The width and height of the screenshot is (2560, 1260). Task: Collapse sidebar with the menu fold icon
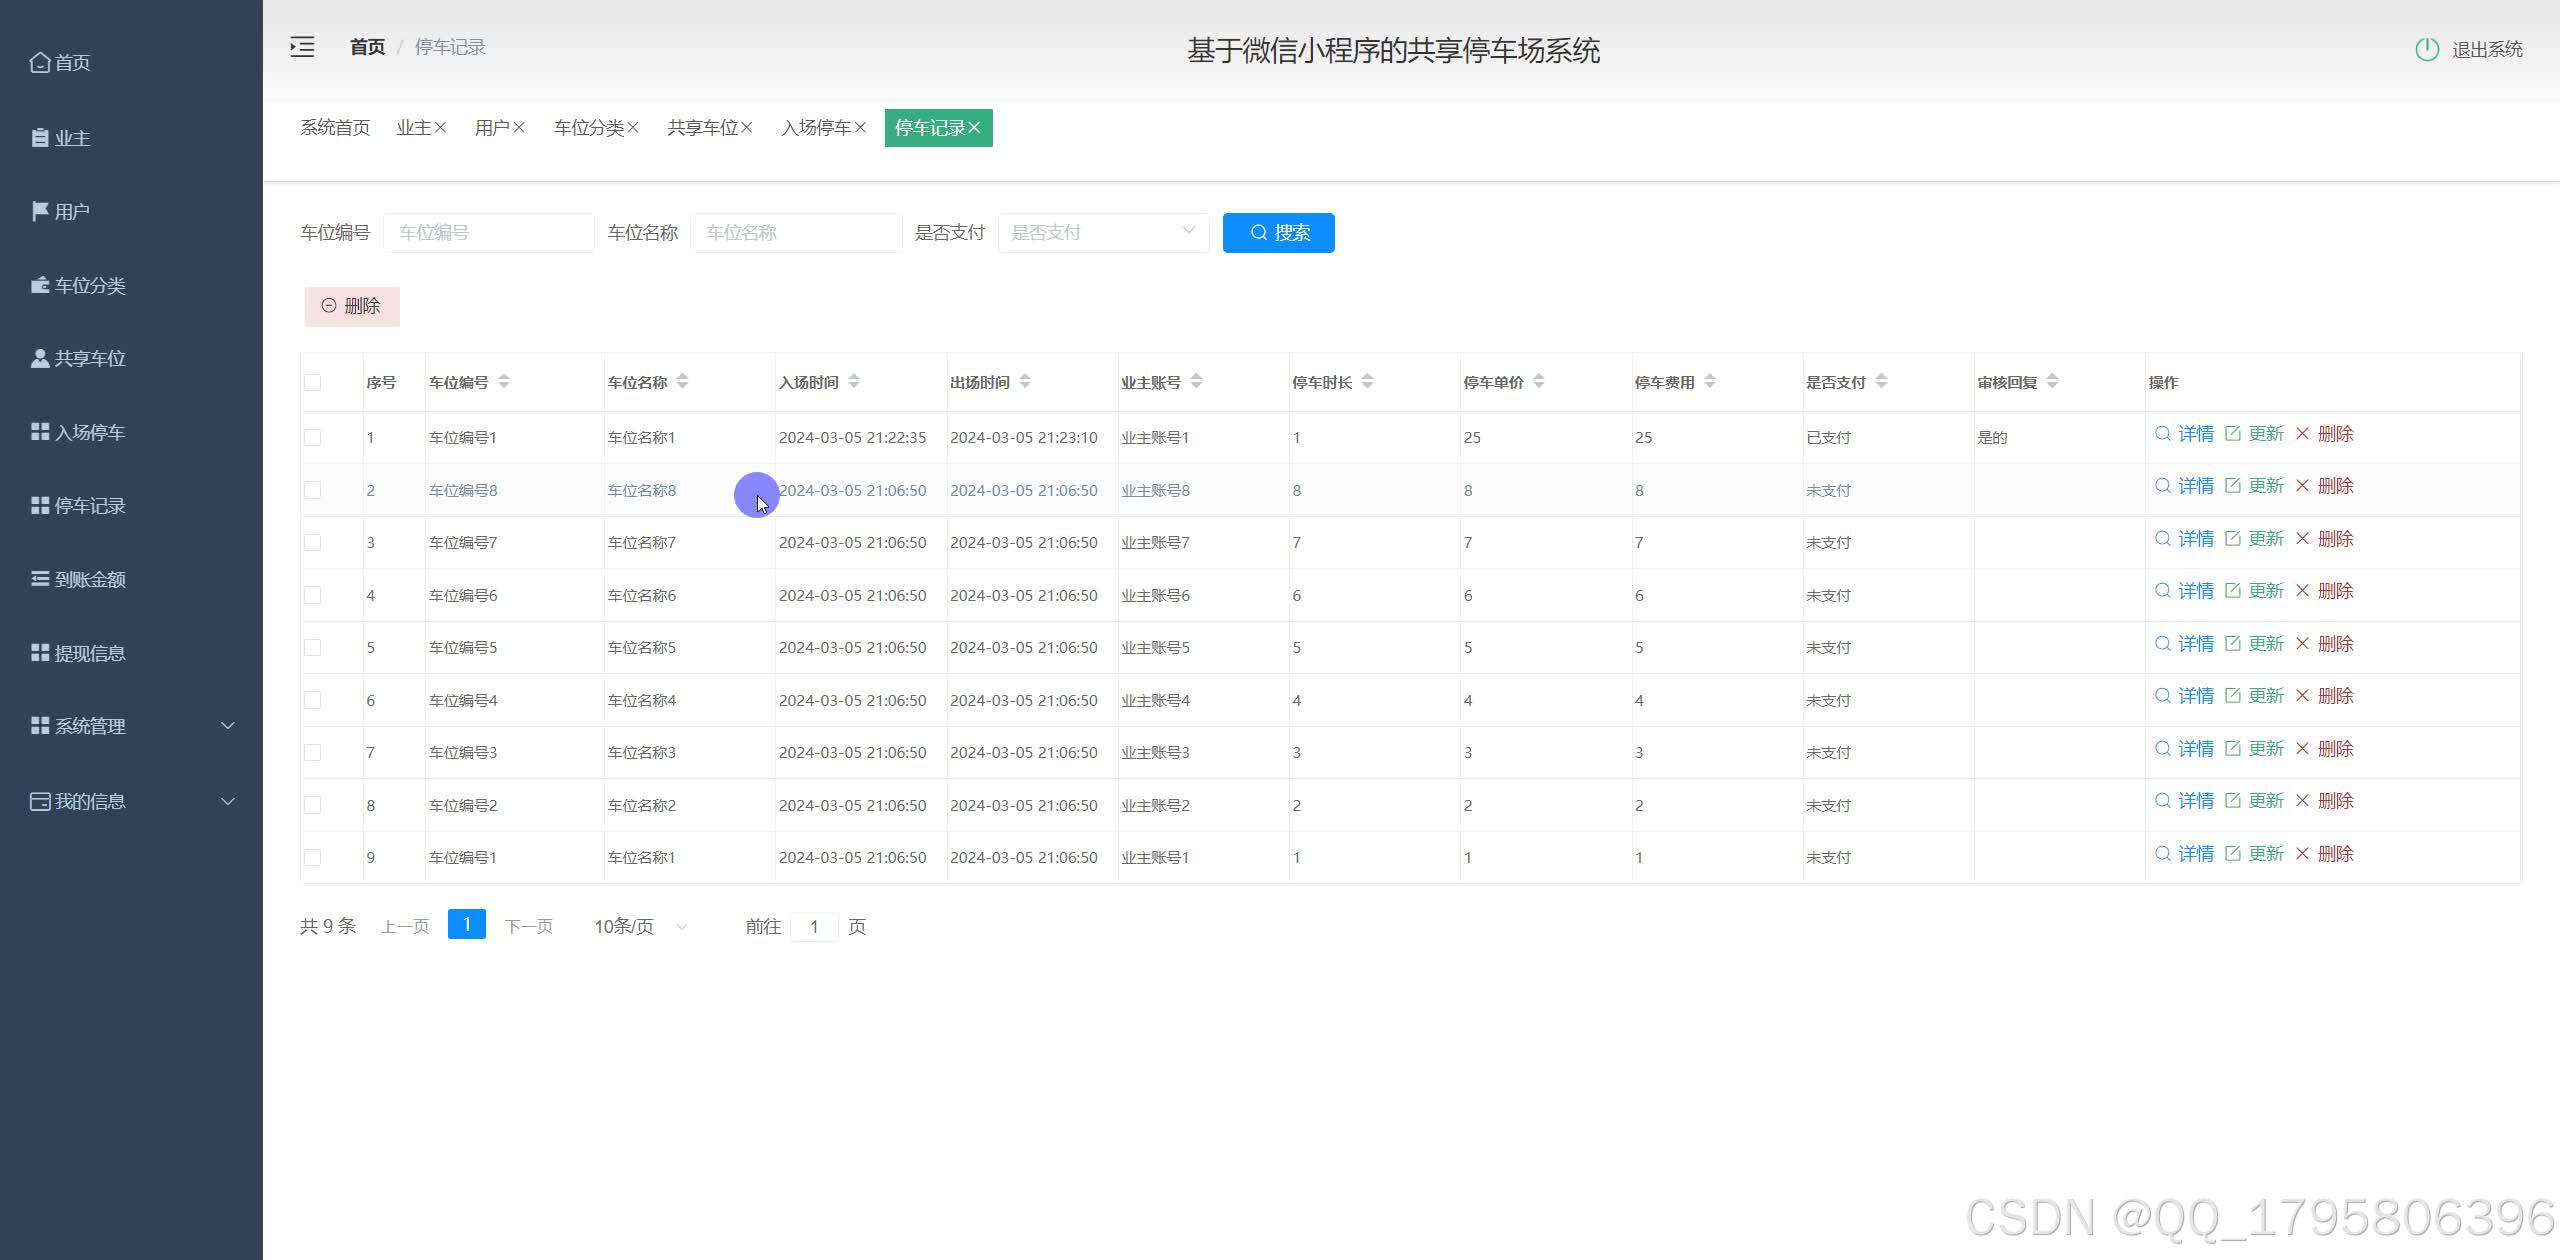[302, 47]
